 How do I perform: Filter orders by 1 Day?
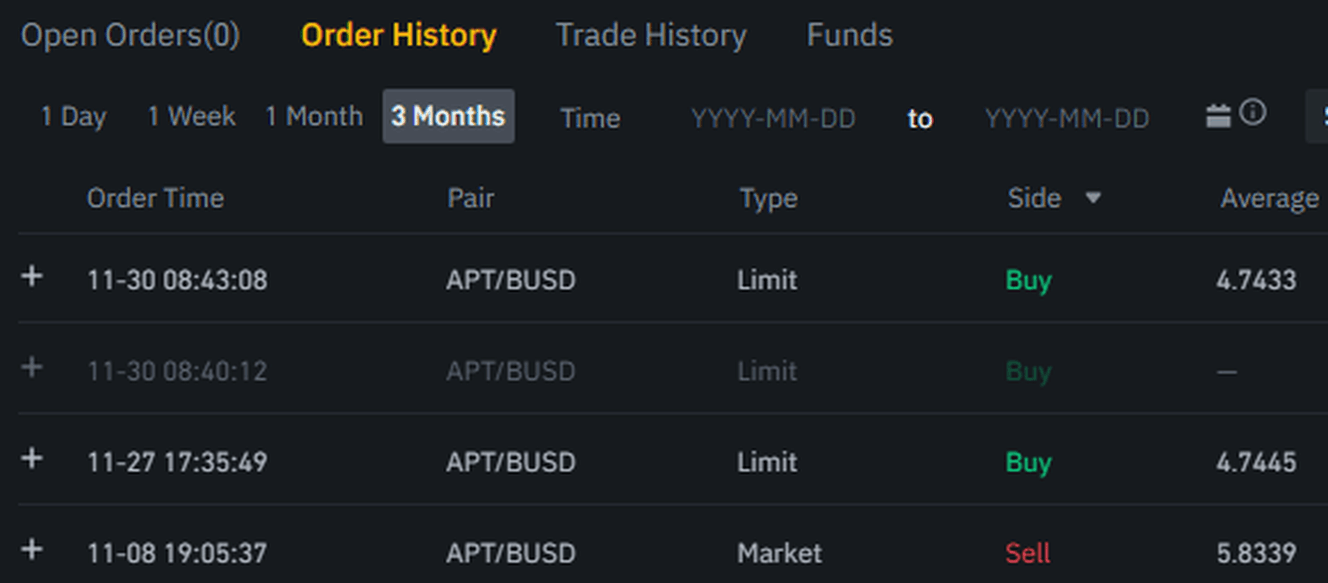click(73, 117)
